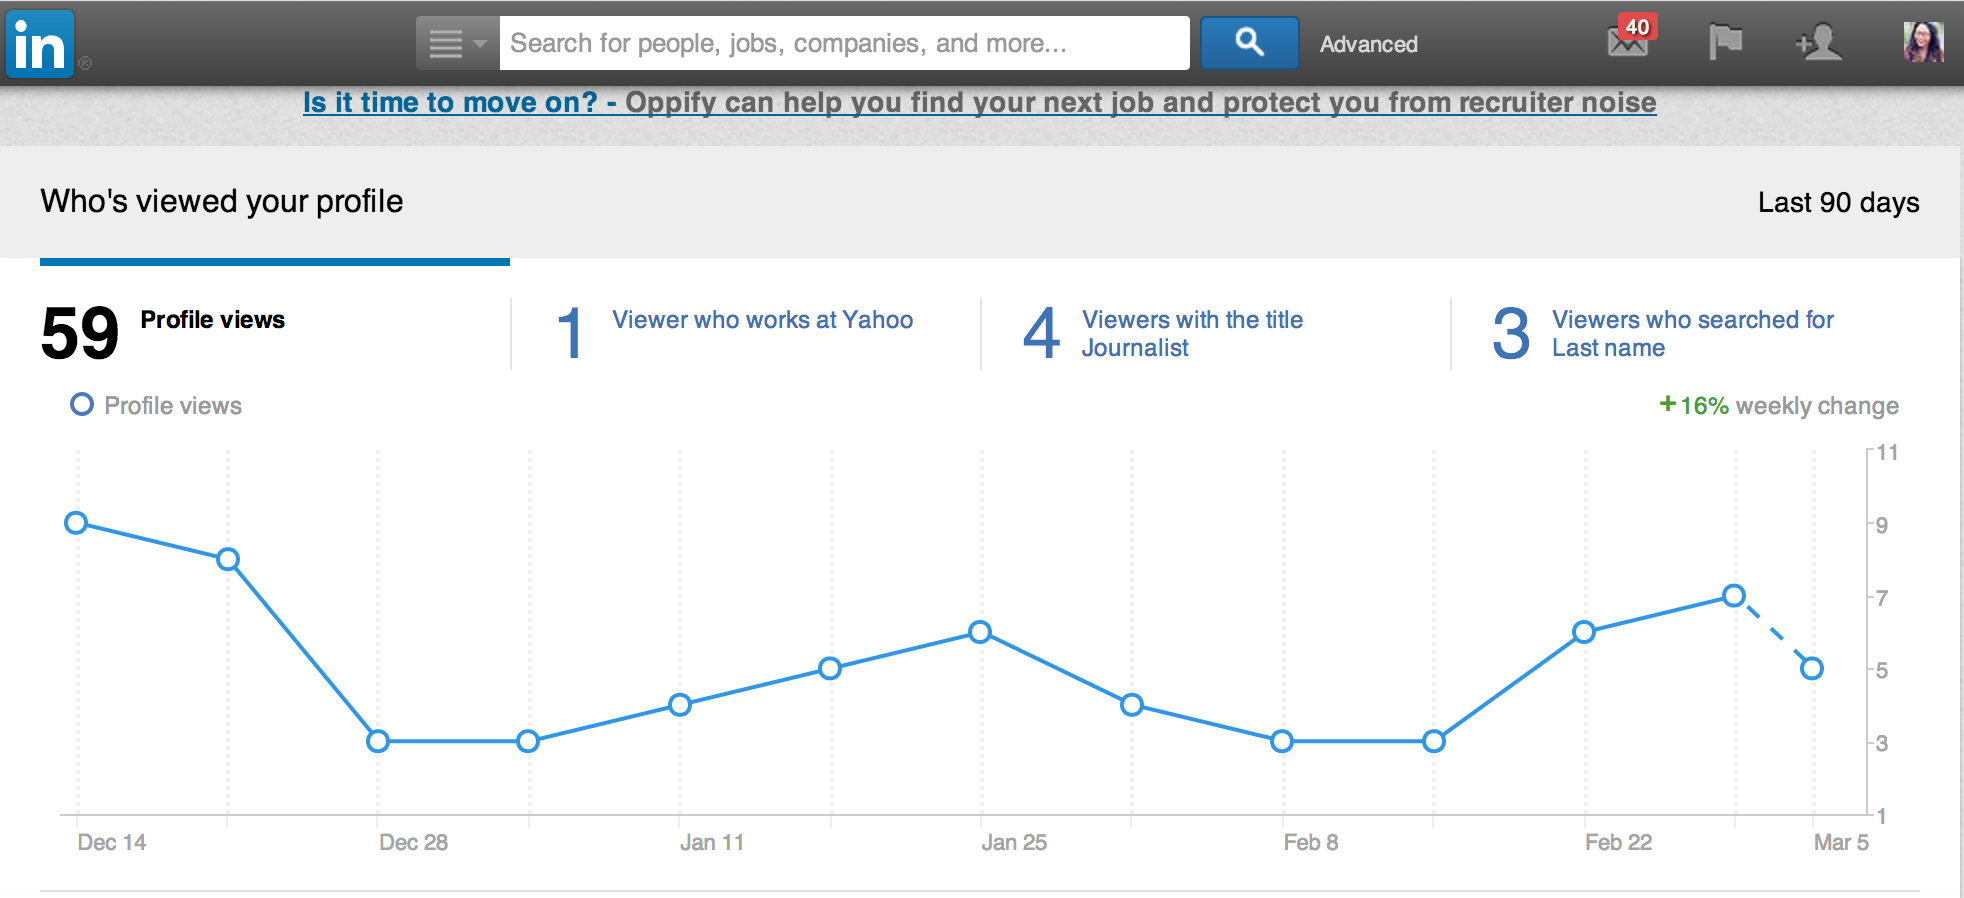Click the red 40 unread messages badge
This screenshot has height=898, width=1964.
1637,27
